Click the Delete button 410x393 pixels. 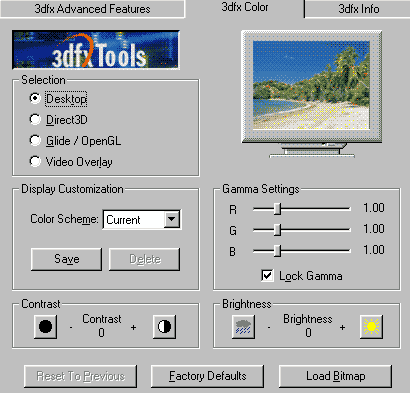point(145,259)
